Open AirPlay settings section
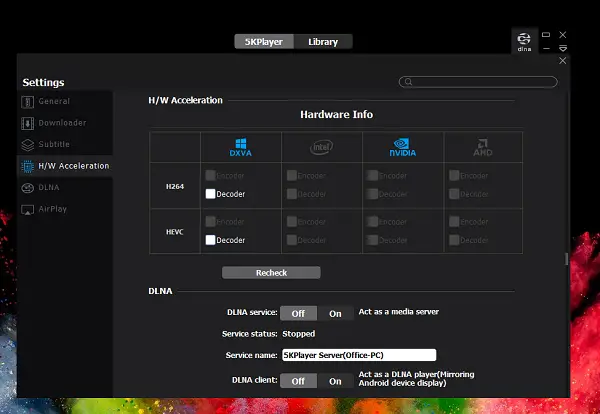The image size is (600, 414). pyautogui.click(x=65, y=209)
